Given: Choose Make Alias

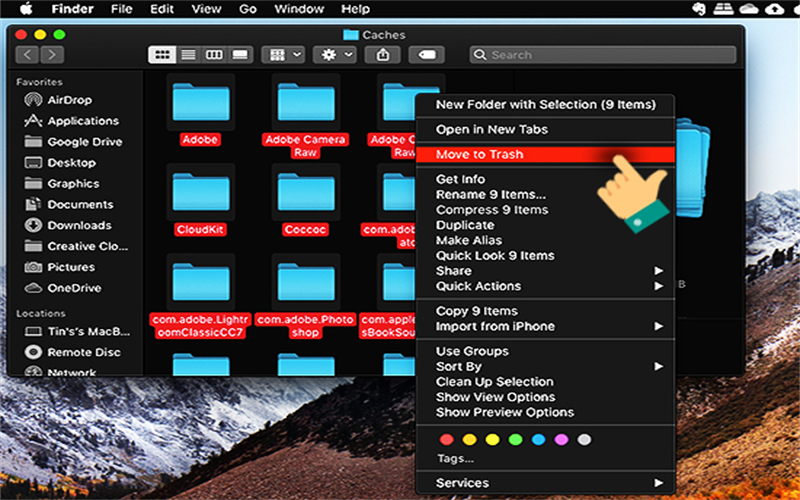Looking at the screenshot, I should [545, 240].
